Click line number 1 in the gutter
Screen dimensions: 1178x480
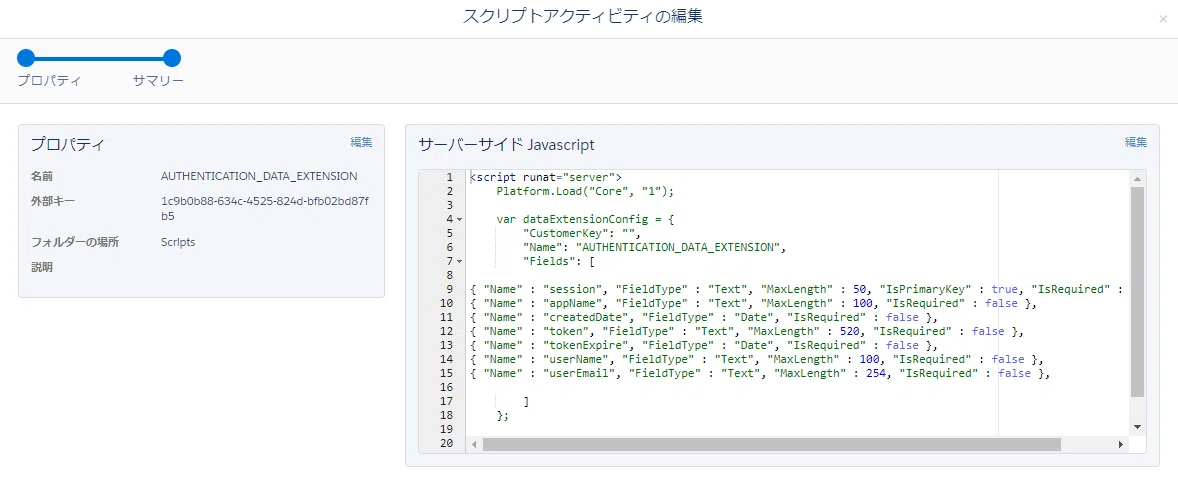449,177
